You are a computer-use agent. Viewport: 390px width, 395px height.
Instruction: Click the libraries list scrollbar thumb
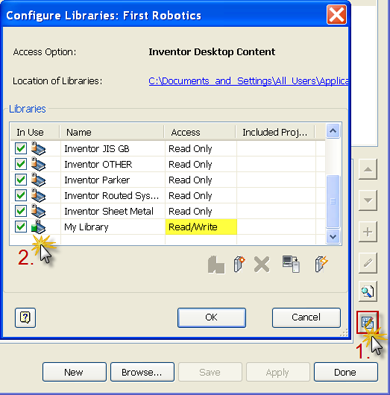click(x=333, y=201)
